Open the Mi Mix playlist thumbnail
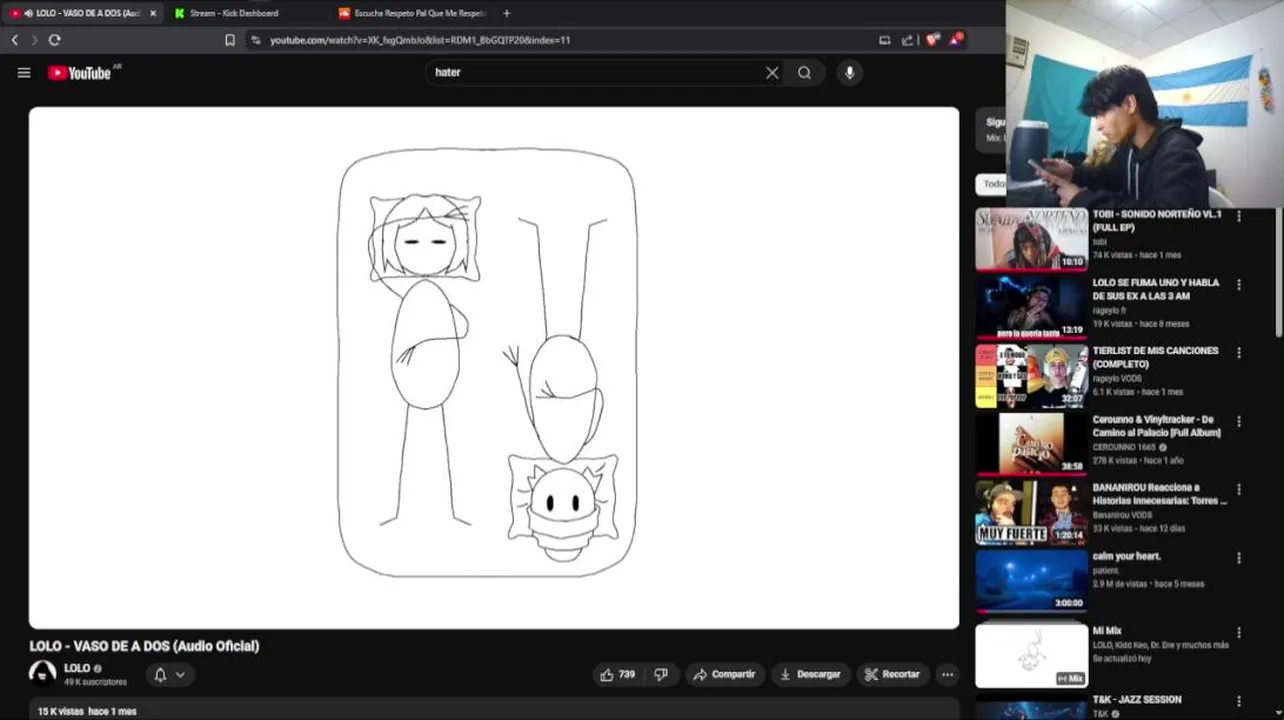The width and height of the screenshot is (1284, 720). point(1031,655)
